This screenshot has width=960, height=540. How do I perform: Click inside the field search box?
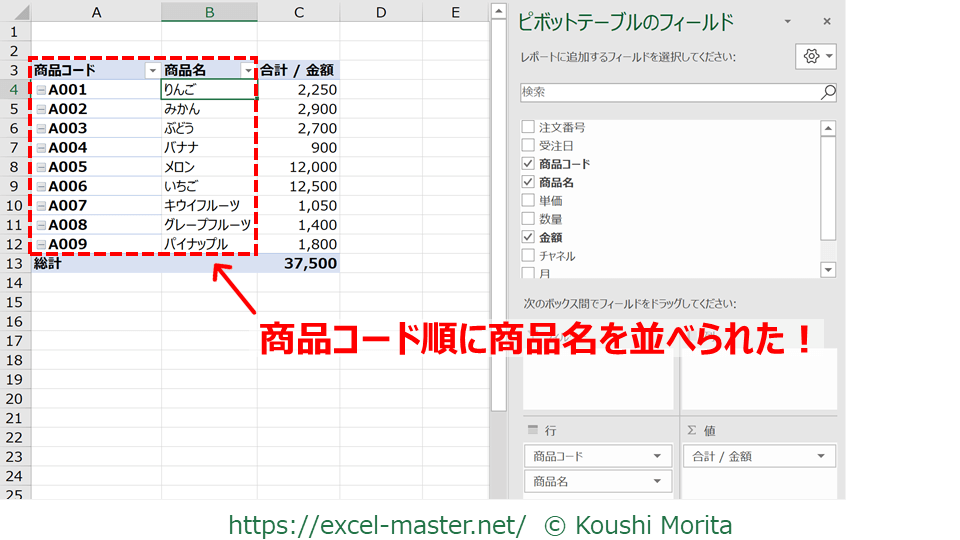tap(670, 92)
